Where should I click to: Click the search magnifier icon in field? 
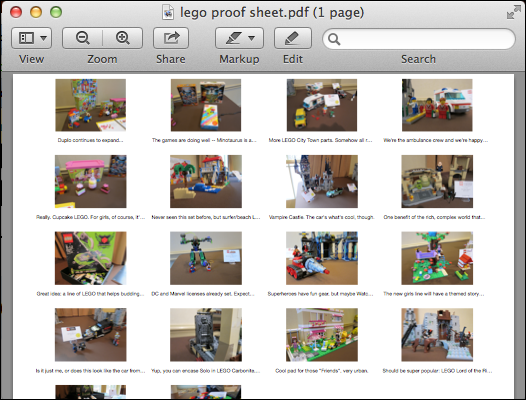point(334,39)
